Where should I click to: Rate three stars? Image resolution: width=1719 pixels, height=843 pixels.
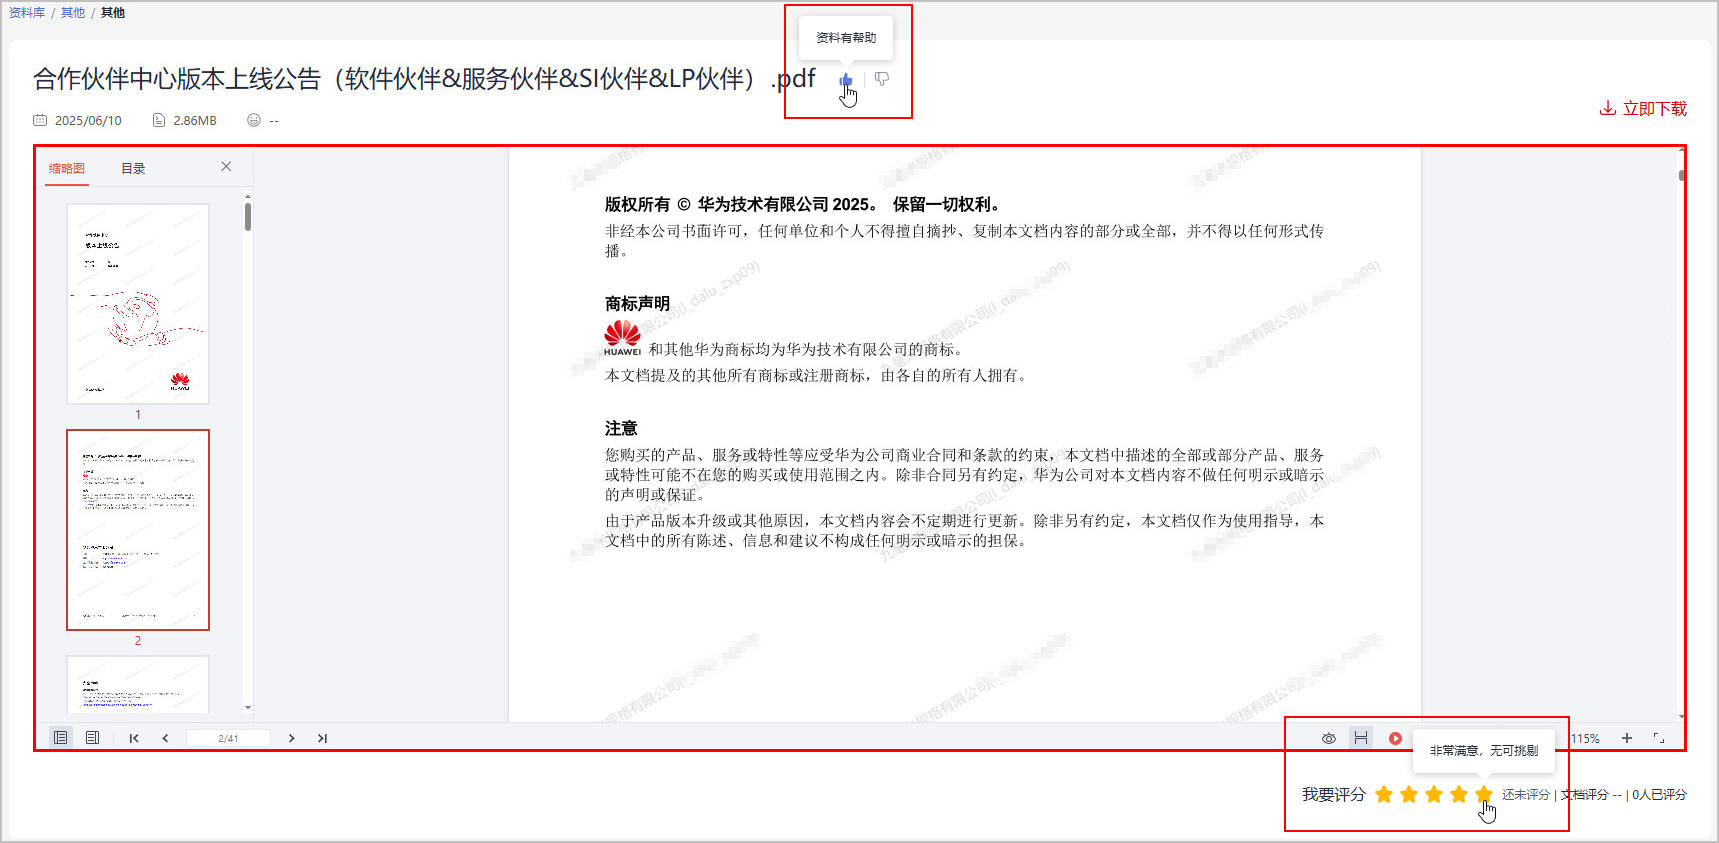pyautogui.click(x=1434, y=794)
